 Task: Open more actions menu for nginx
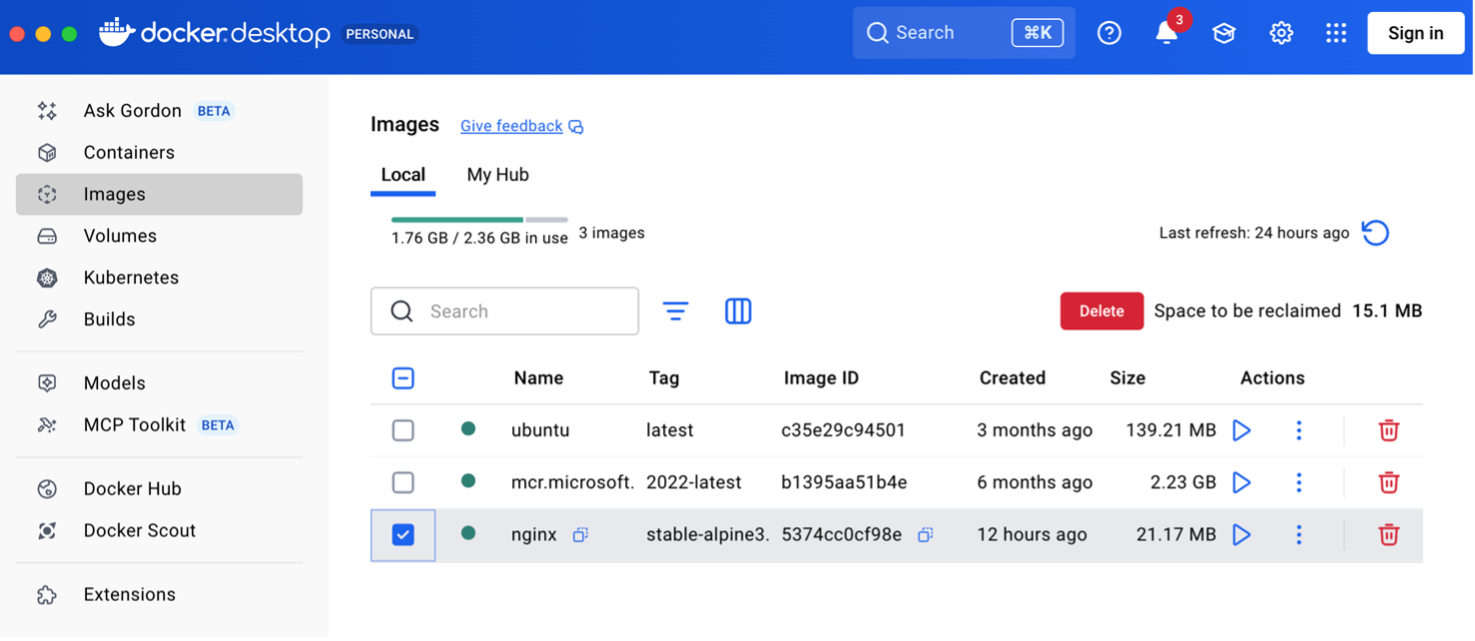[1299, 535]
